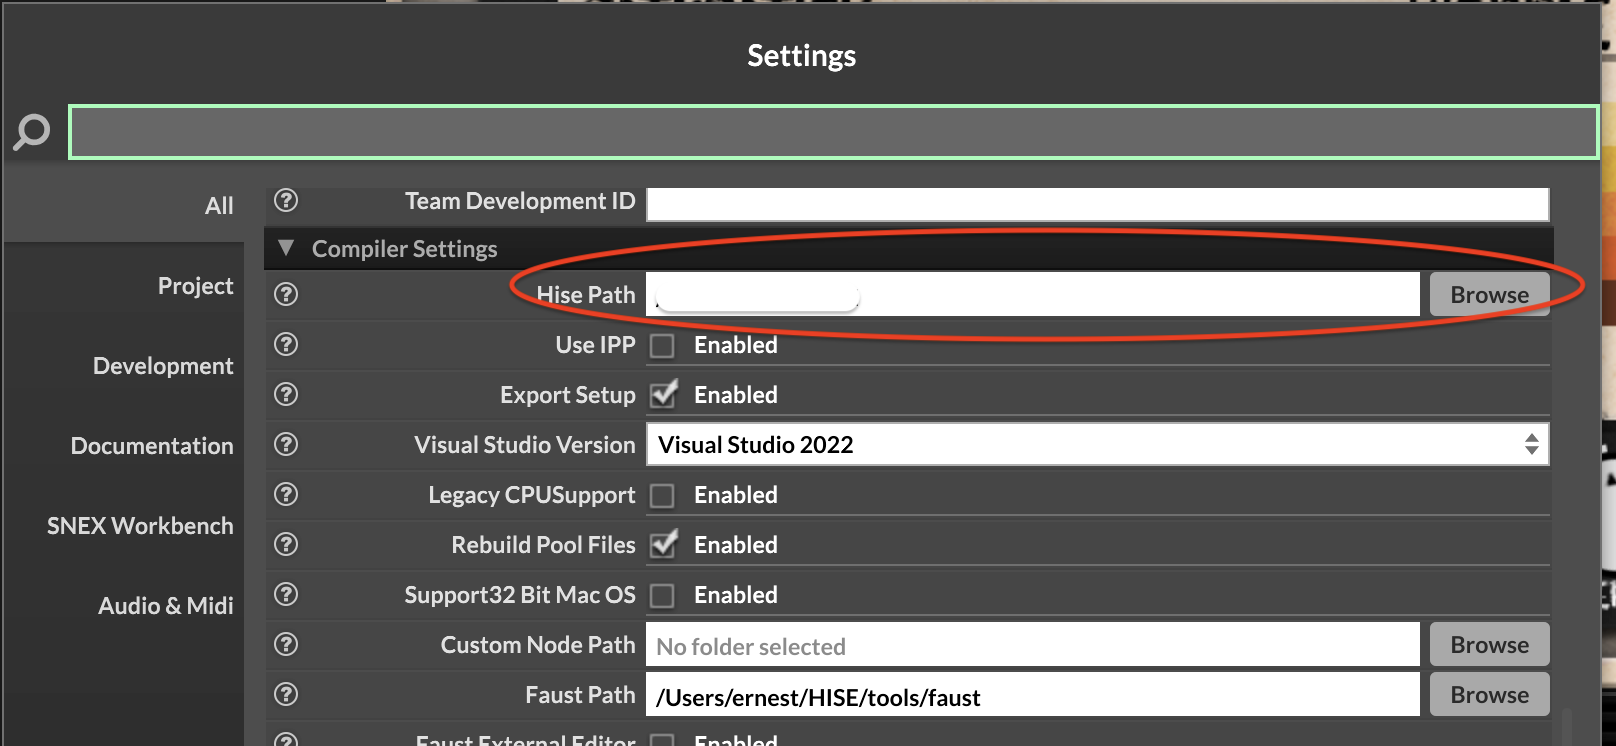1616x746 pixels.
Task: Uncheck the Rebuild Pool Files checkbox
Action: point(663,544)
